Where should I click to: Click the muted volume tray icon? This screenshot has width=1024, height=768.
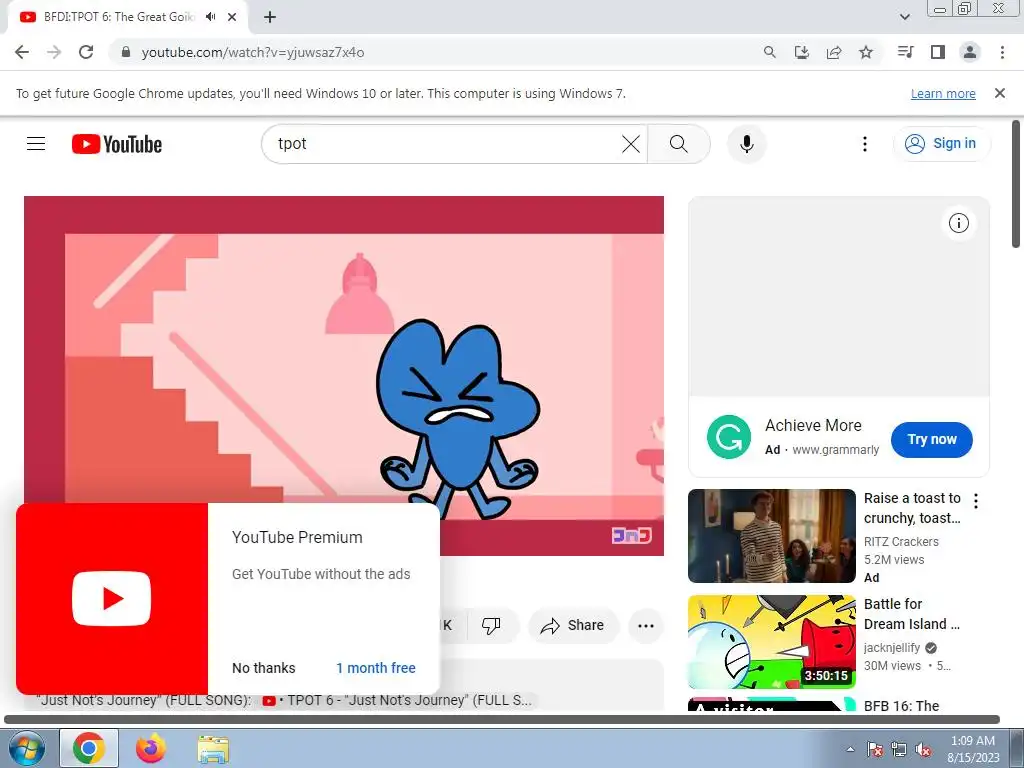pos(923,750)
